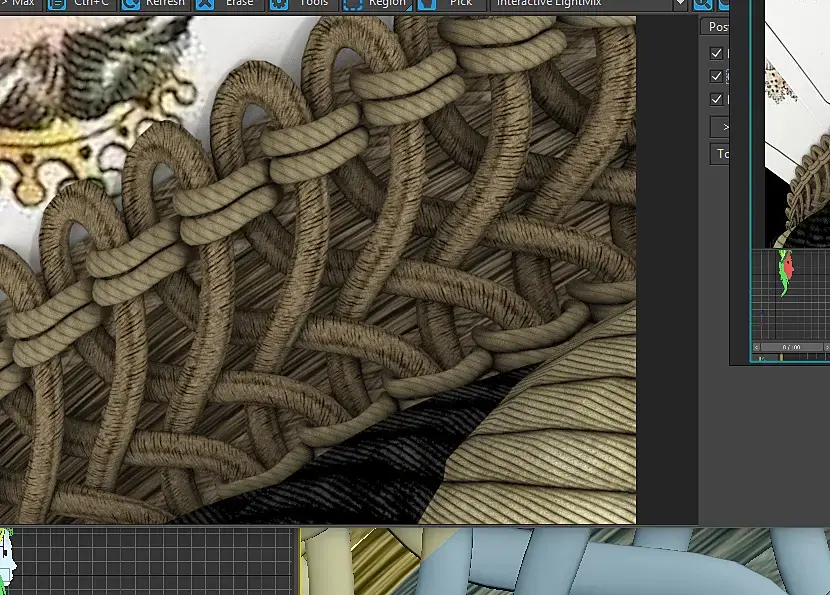Click the Refresh button in the render toolbar
Image resolution: width=830 pixels, height=595 pixels.
coord(155,4)
